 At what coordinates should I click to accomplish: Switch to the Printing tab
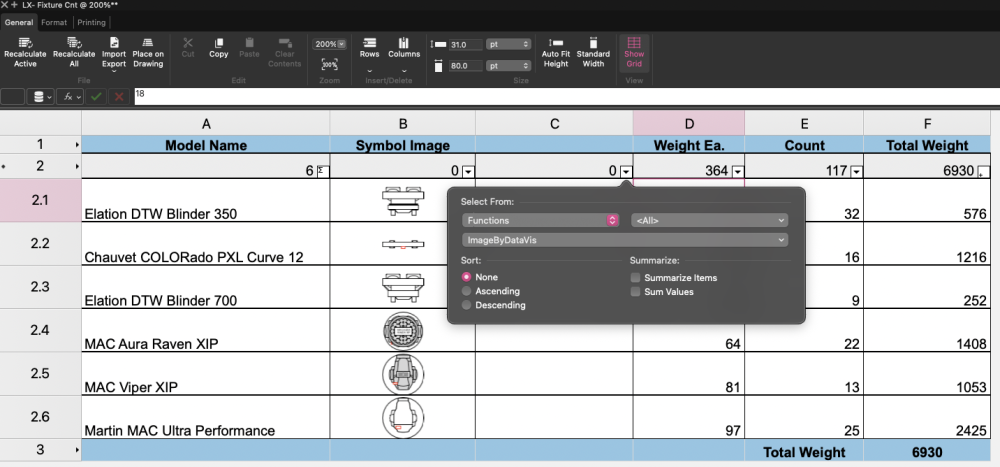(x=91, y=22)
